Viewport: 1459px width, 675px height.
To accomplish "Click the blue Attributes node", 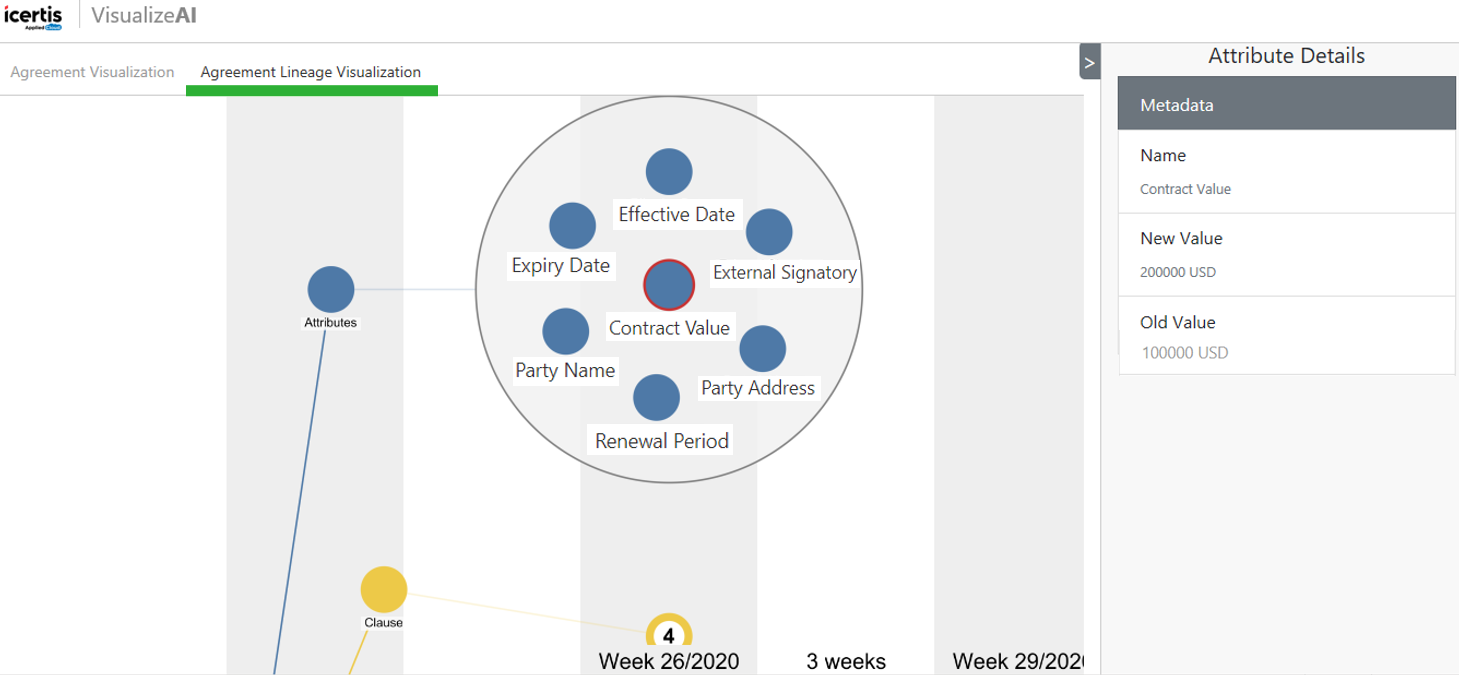I will [x=331, y=290].
